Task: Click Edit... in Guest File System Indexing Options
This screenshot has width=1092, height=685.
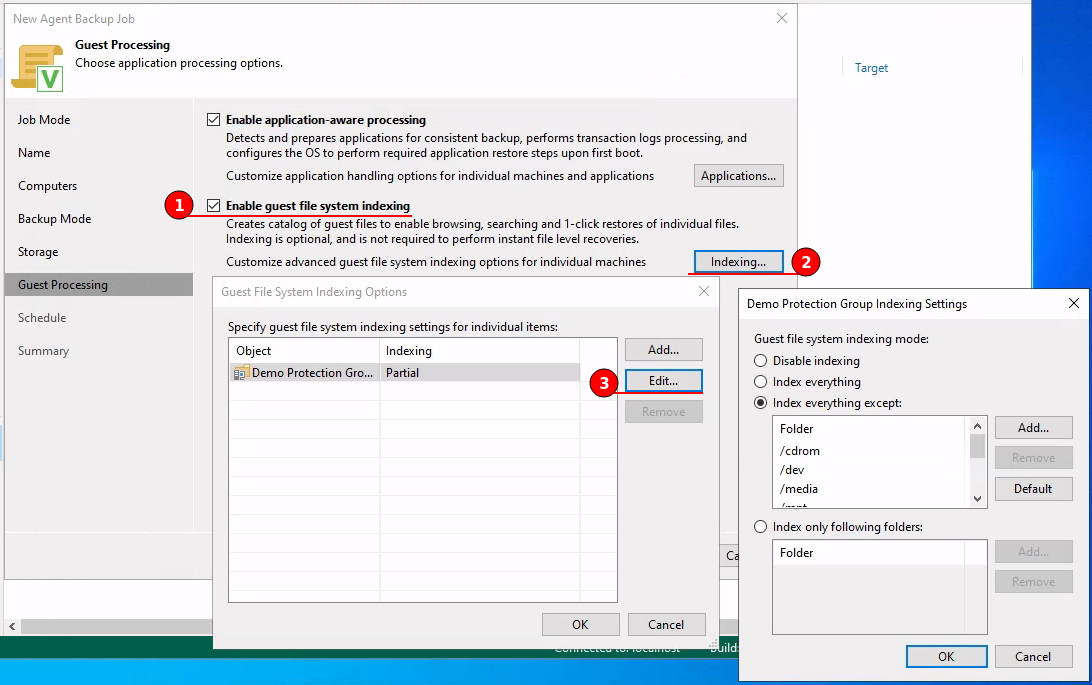Action: coord(663,381)
